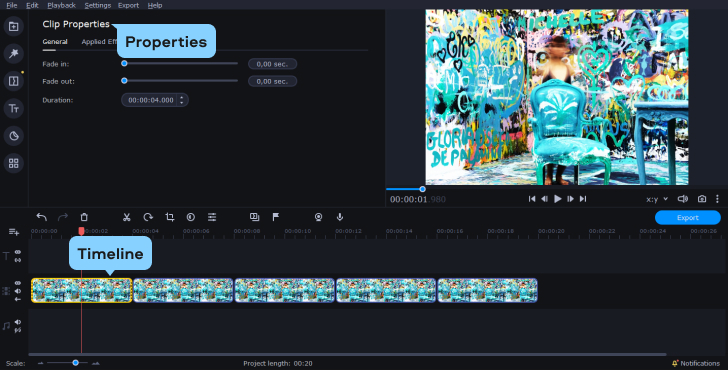
Task: Rotate the selected clip
Action: pos(148,217)
